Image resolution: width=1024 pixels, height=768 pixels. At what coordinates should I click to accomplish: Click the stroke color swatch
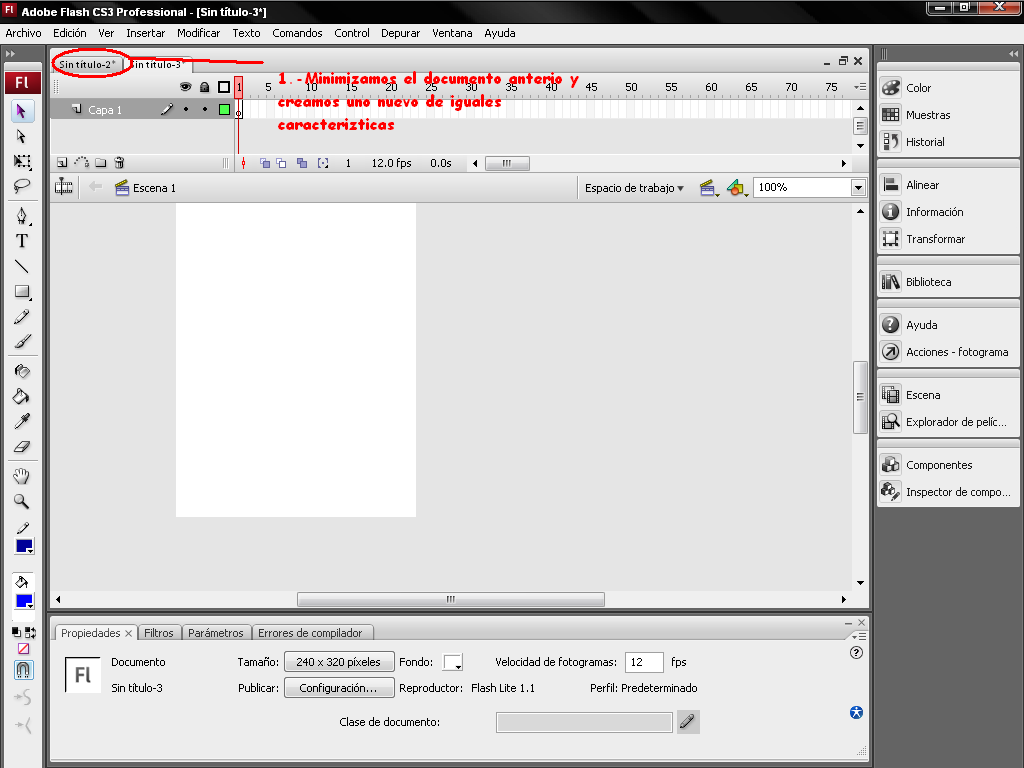(x=24, y=547)
